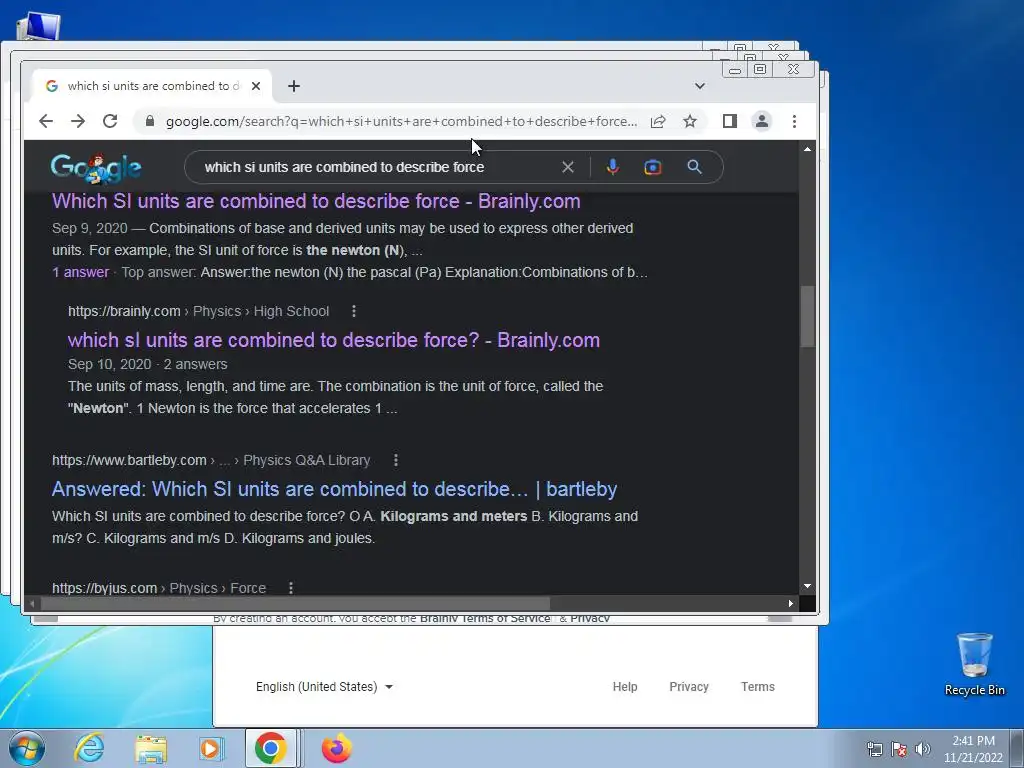
Task: Expand the tab search chevron
Action: tap(699, 86)
